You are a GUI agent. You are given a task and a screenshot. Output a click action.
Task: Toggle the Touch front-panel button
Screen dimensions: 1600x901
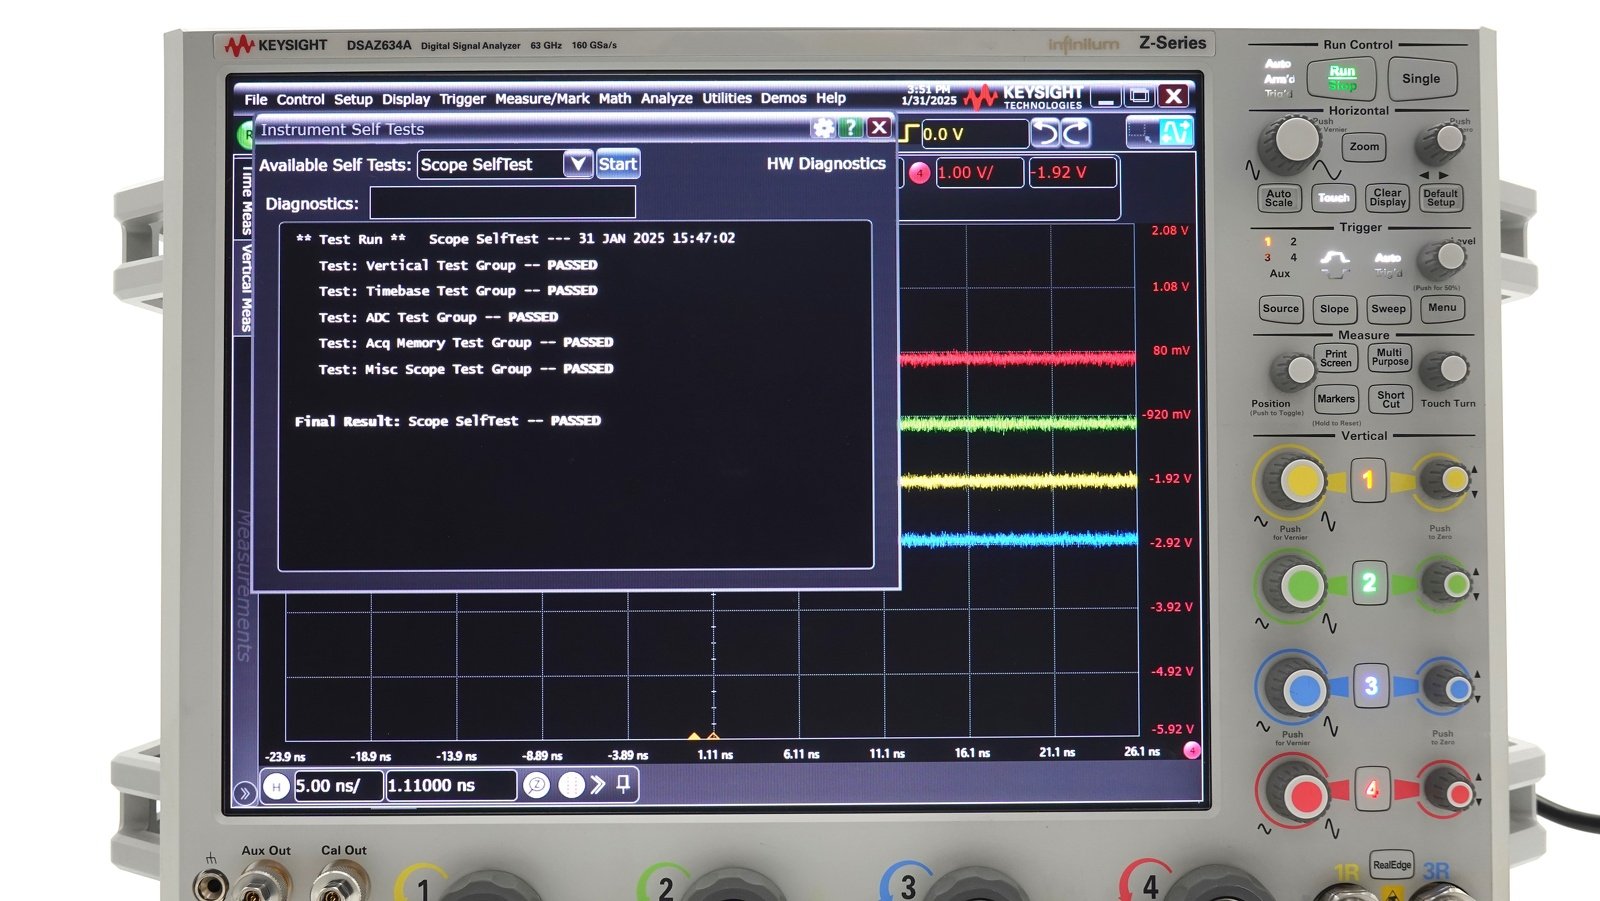1333,198
